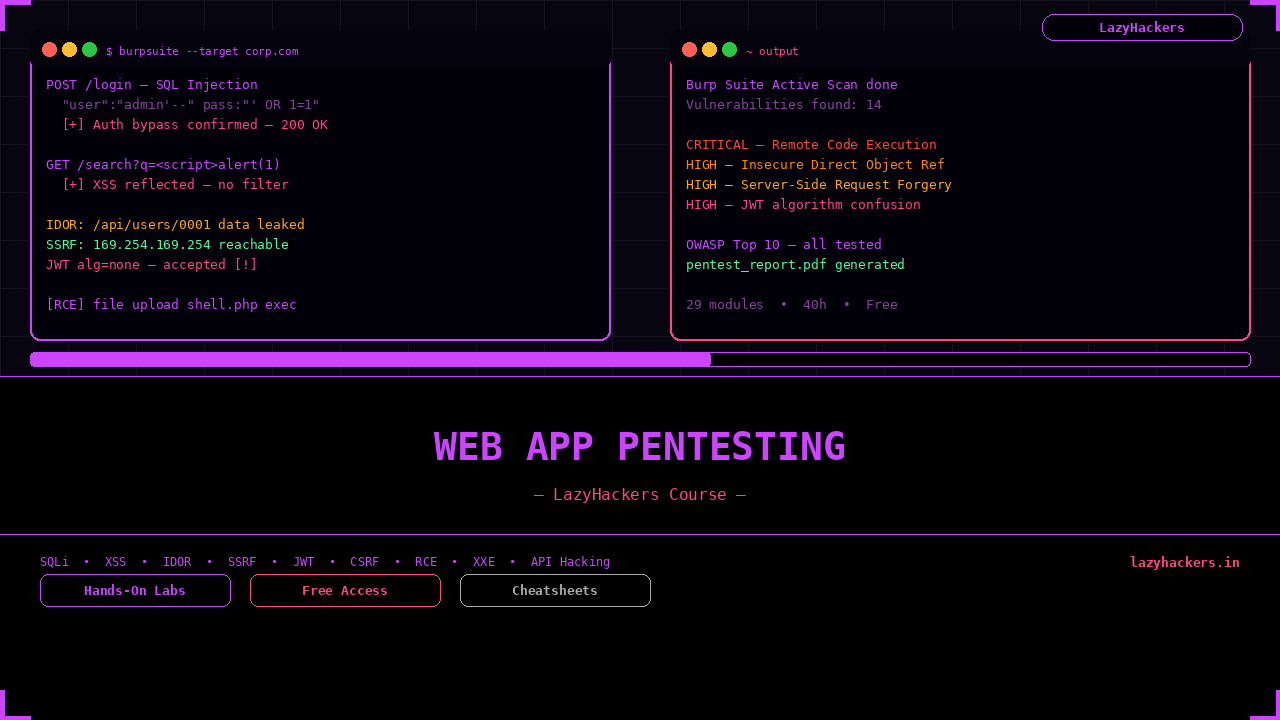1280x720 pixels.
Task: Click the green dot on burpsuite terminal
Action: (x=89, y=50)
